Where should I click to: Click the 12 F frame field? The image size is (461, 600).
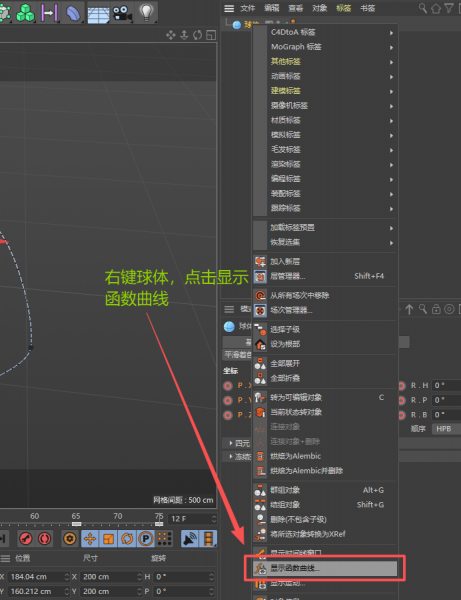pos(193,519)
